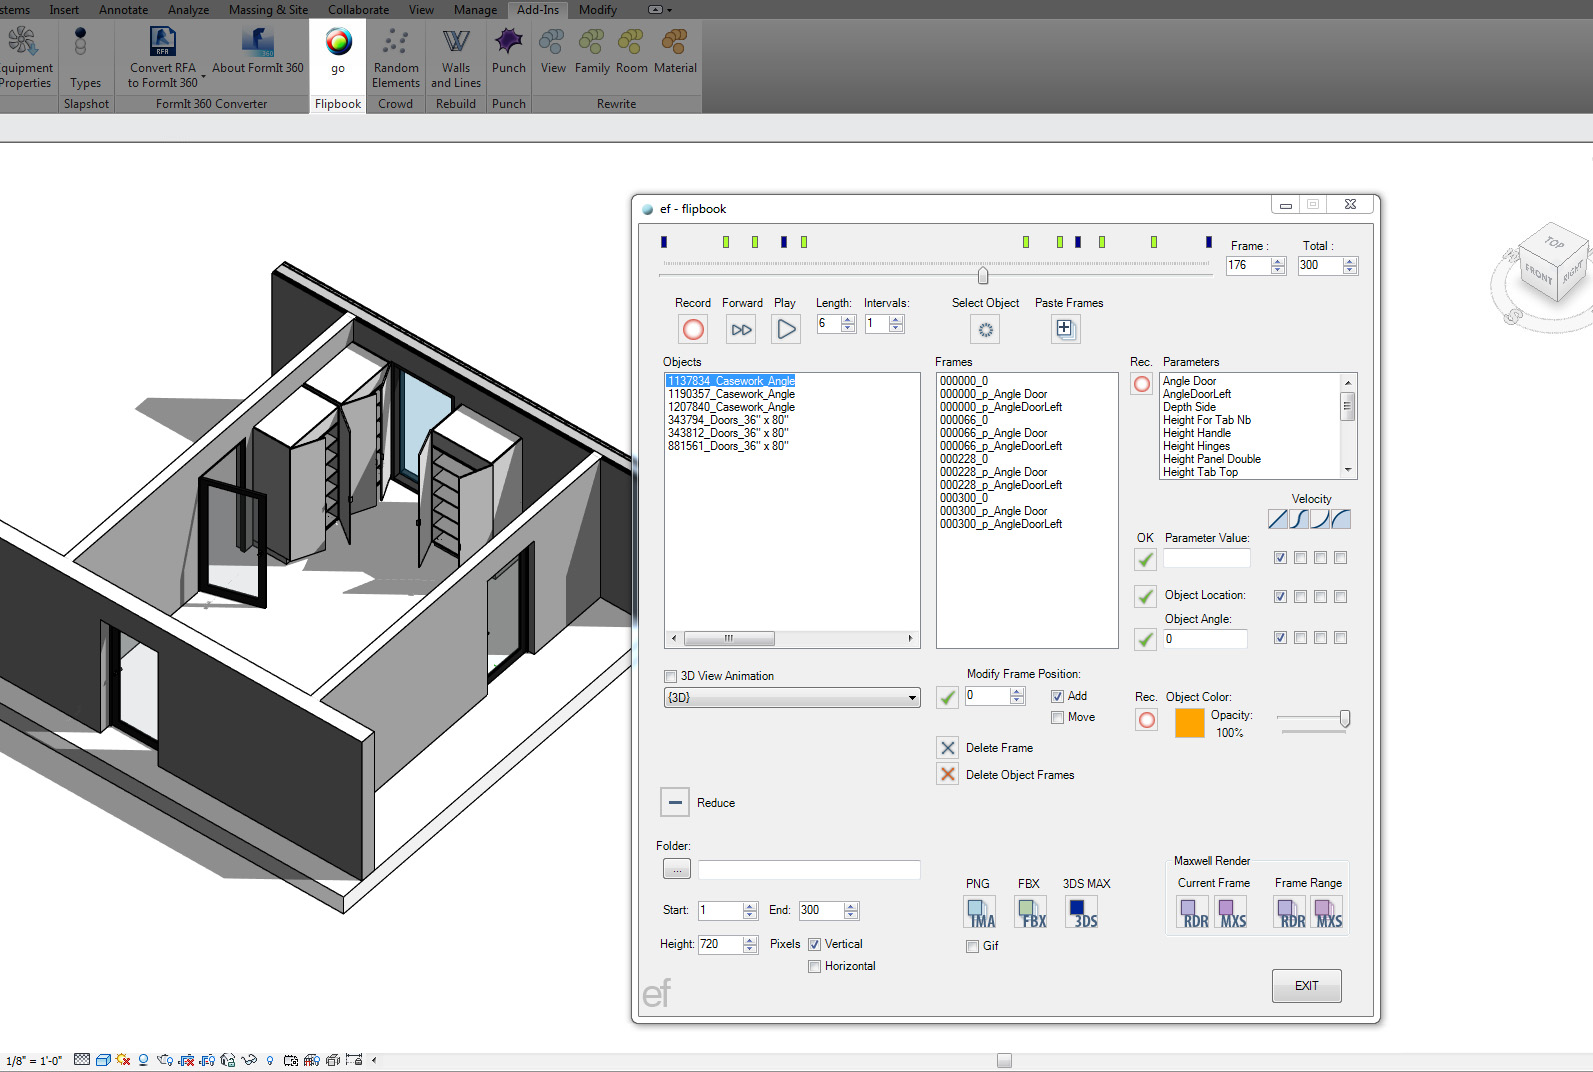The width and height of the screenshot is (1593, 1072).
Task: Start animation with the Play button
Action: (x=786, y=329)
